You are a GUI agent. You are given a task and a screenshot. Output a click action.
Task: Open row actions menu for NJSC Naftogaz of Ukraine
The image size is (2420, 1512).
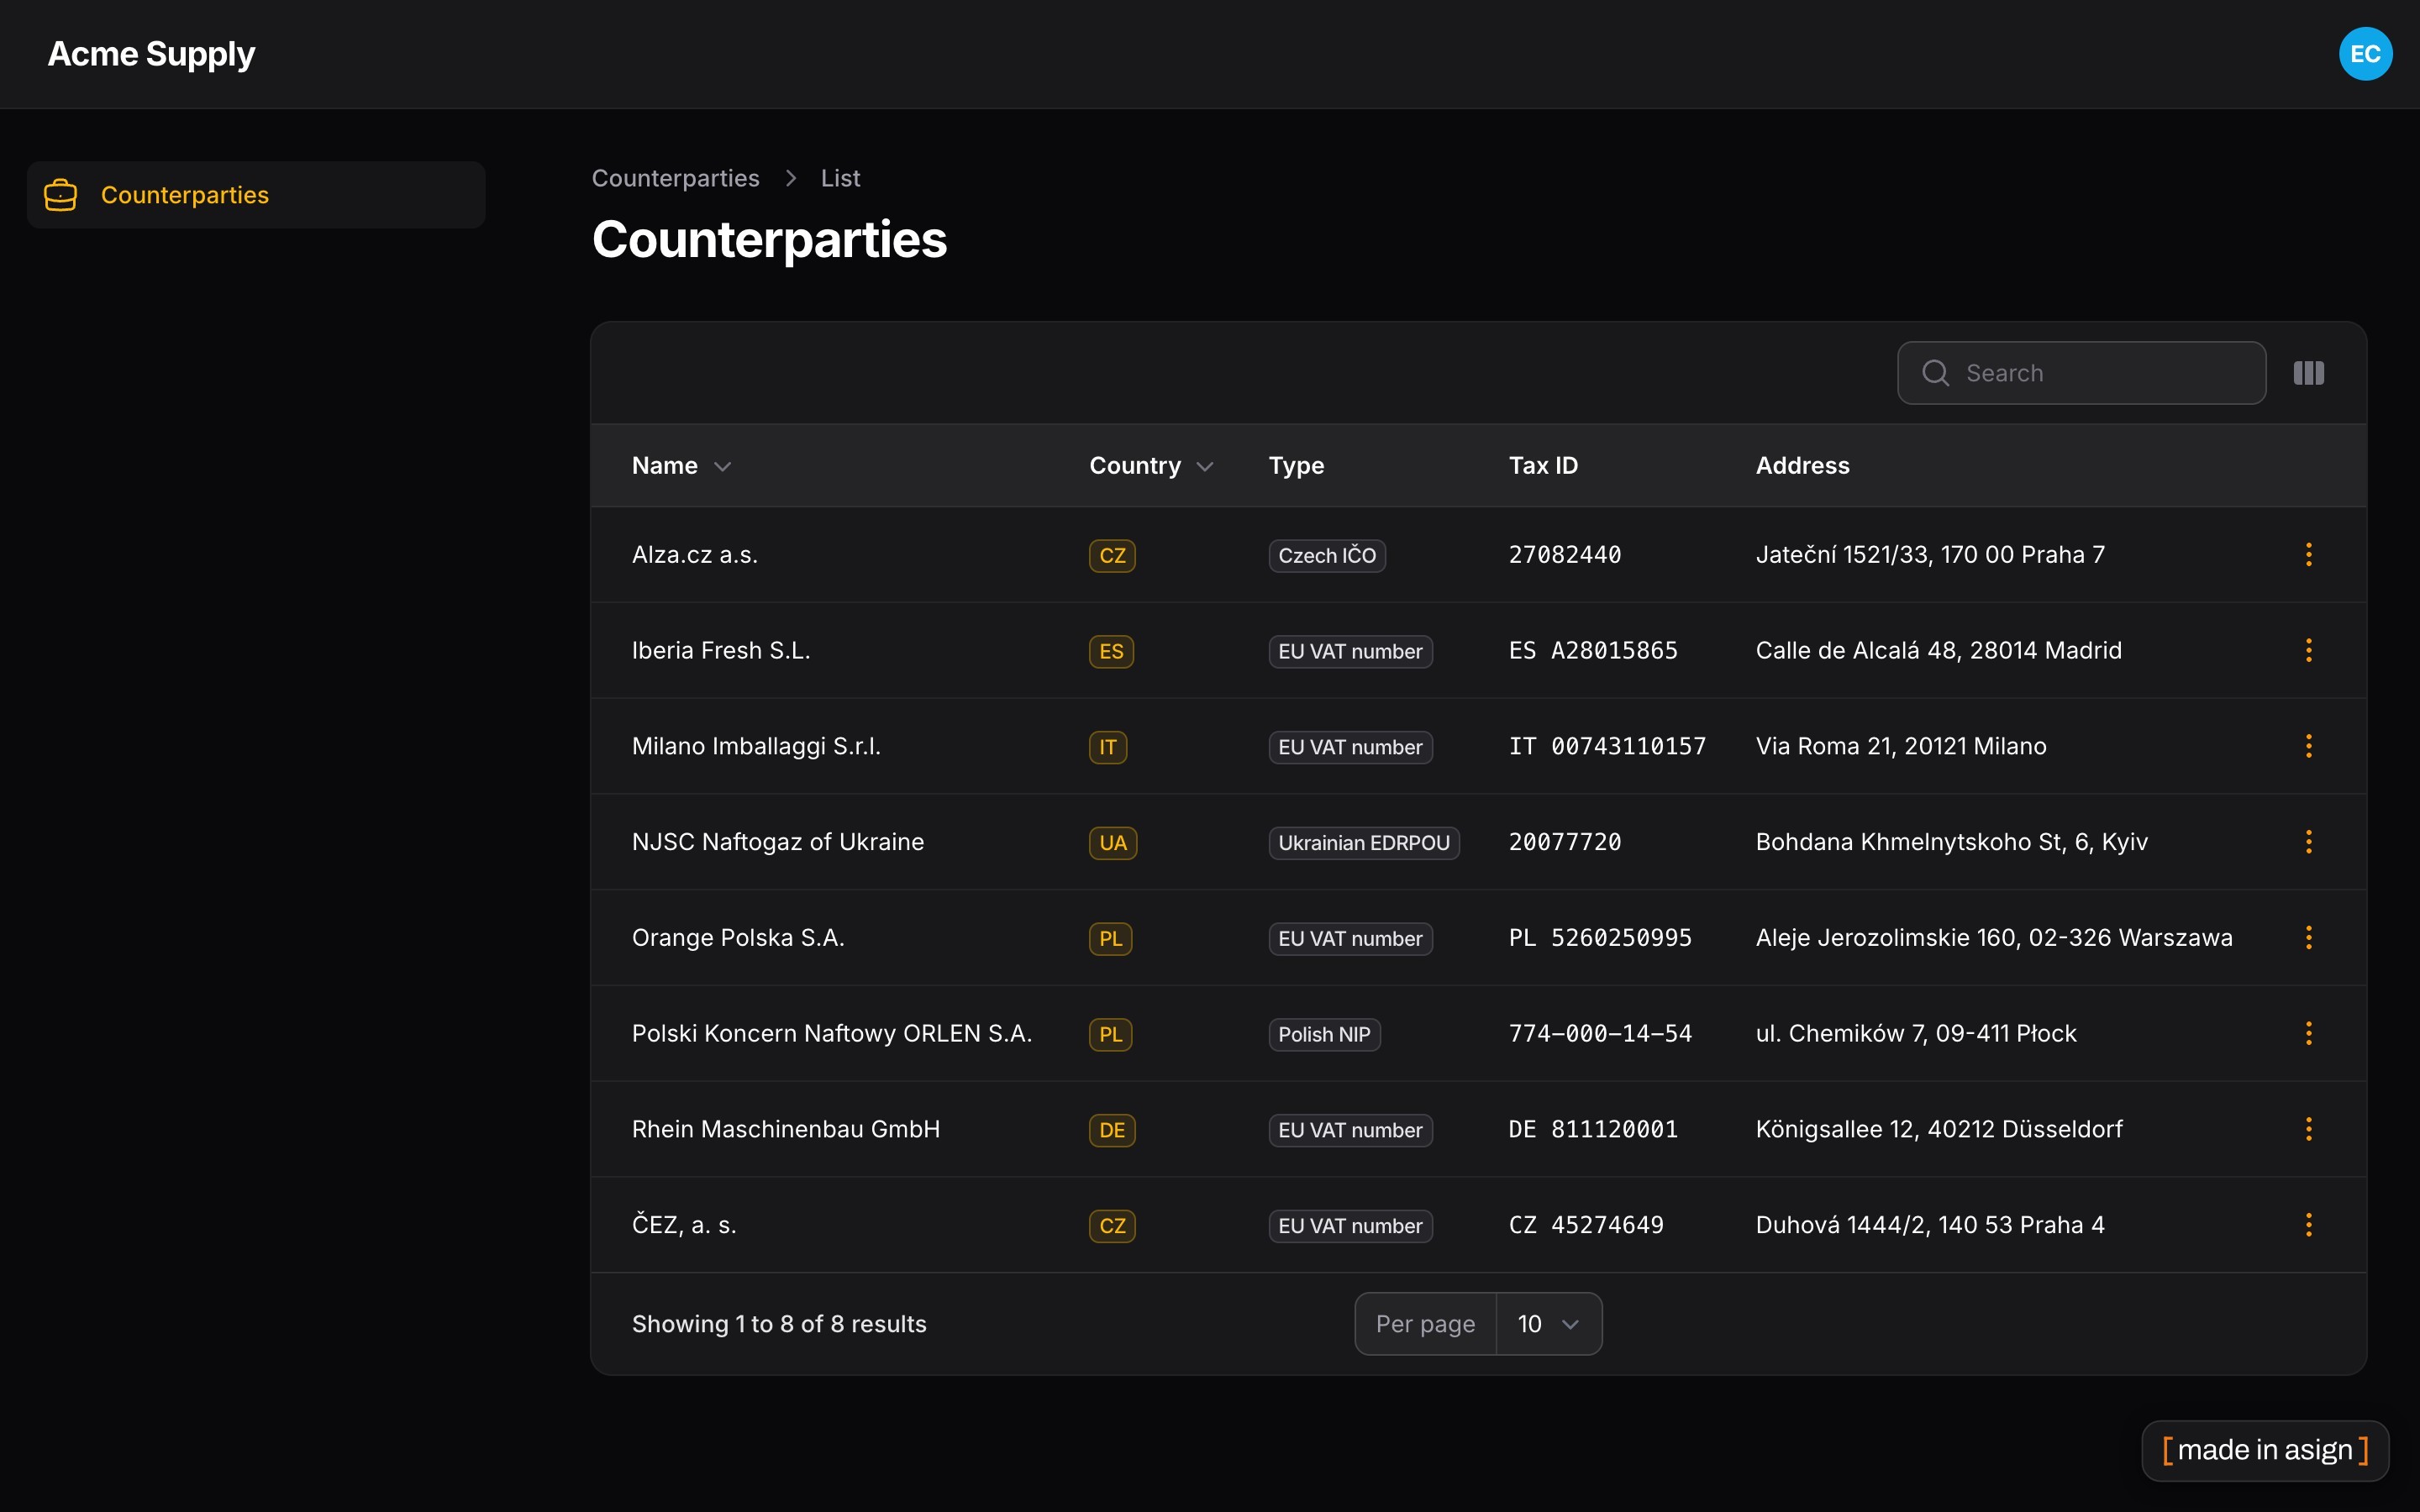tap(2308, 842)
